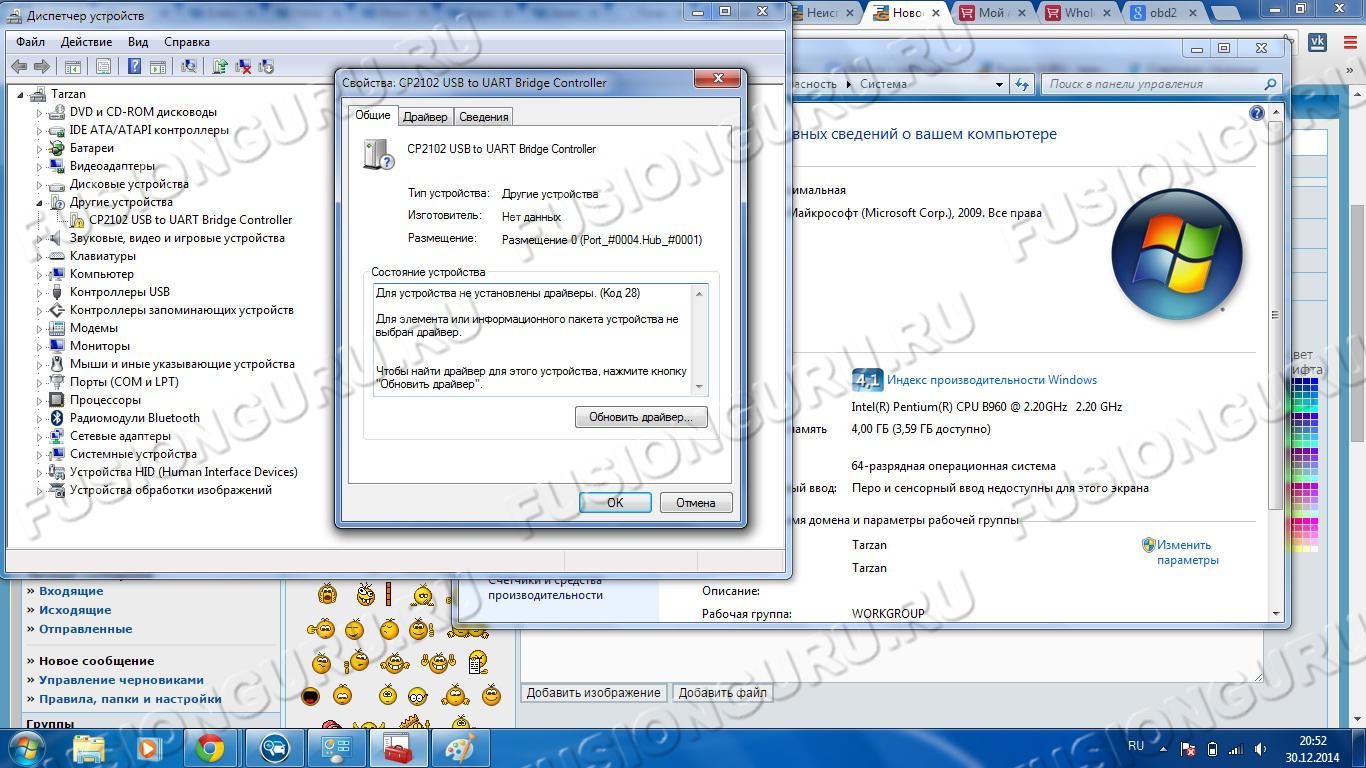Click the Поиск в панели управления search field

point(1160,84)
